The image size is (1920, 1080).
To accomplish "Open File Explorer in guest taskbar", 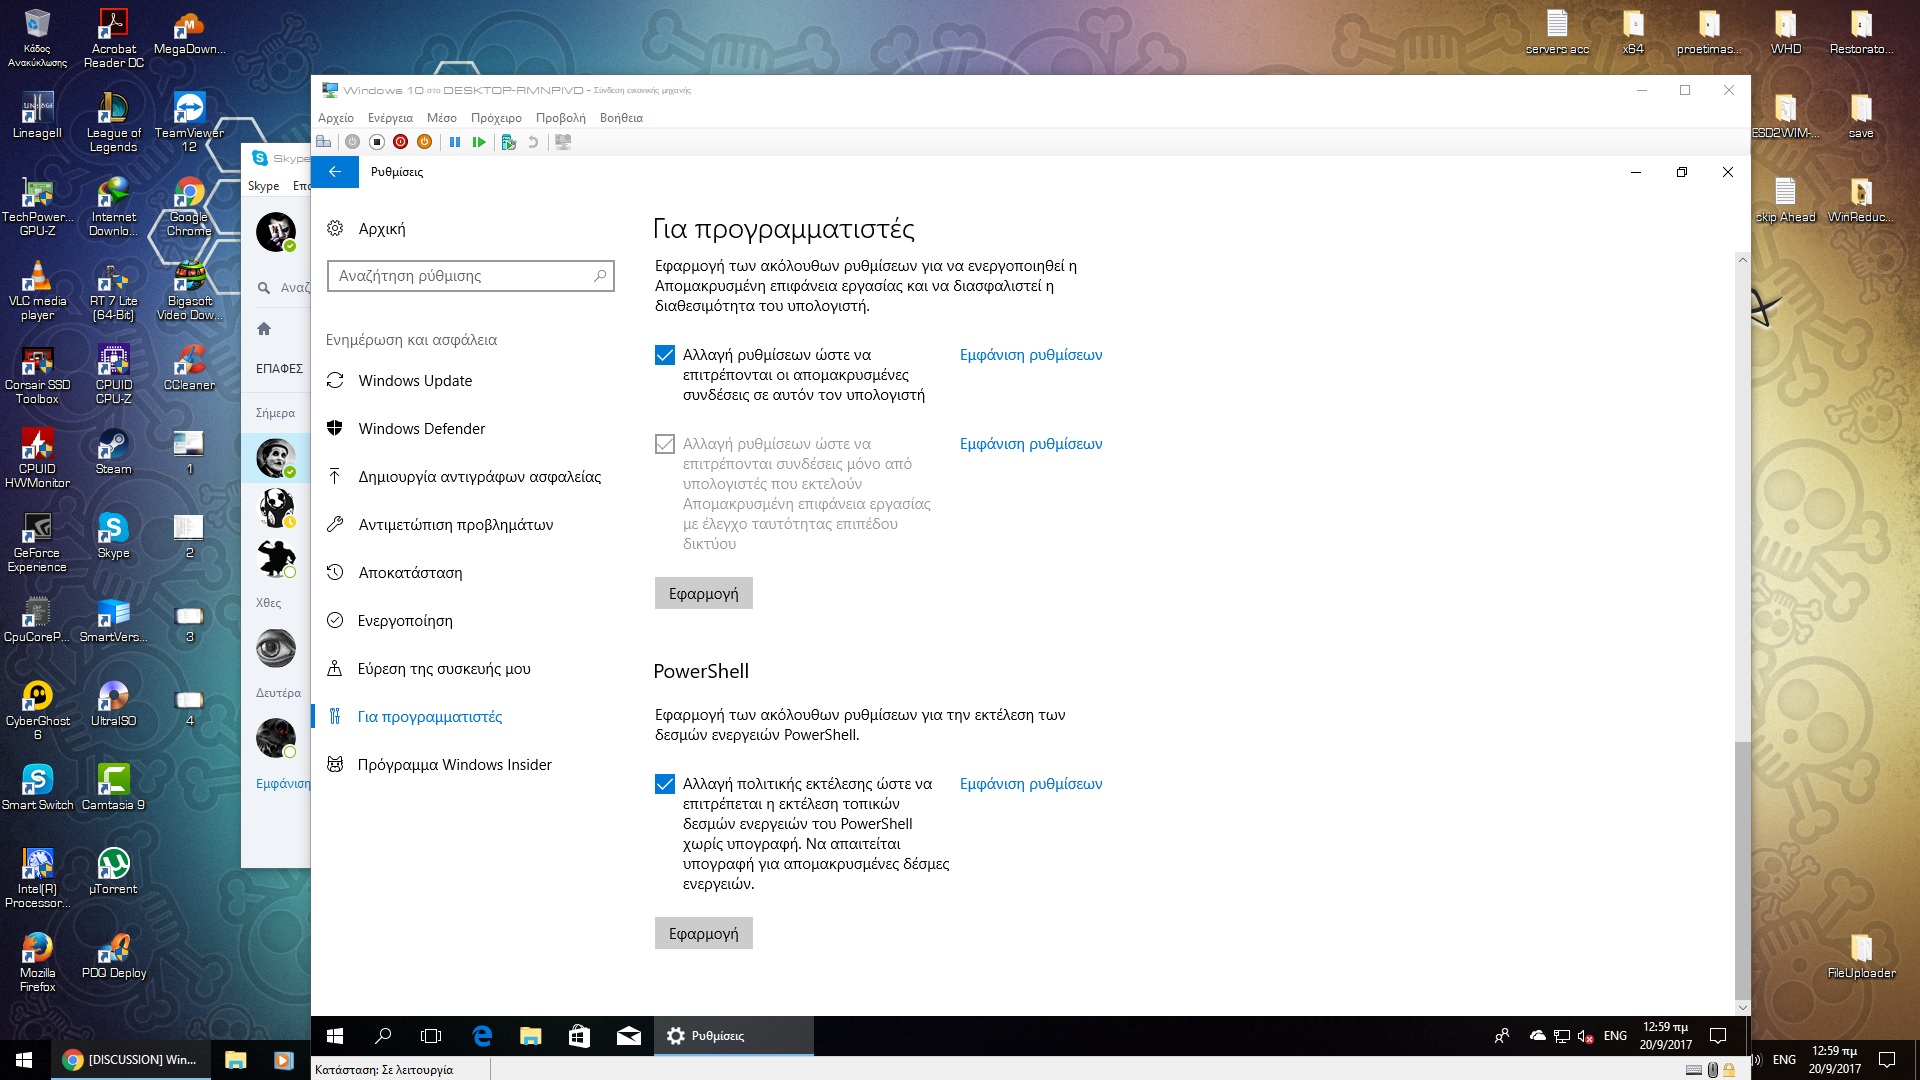I will [530, 1036].
